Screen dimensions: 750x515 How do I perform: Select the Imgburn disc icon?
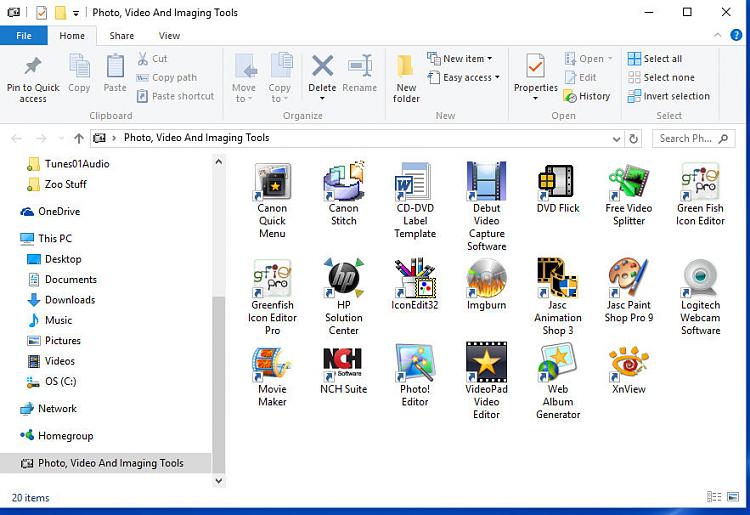(x=486, y=278)
